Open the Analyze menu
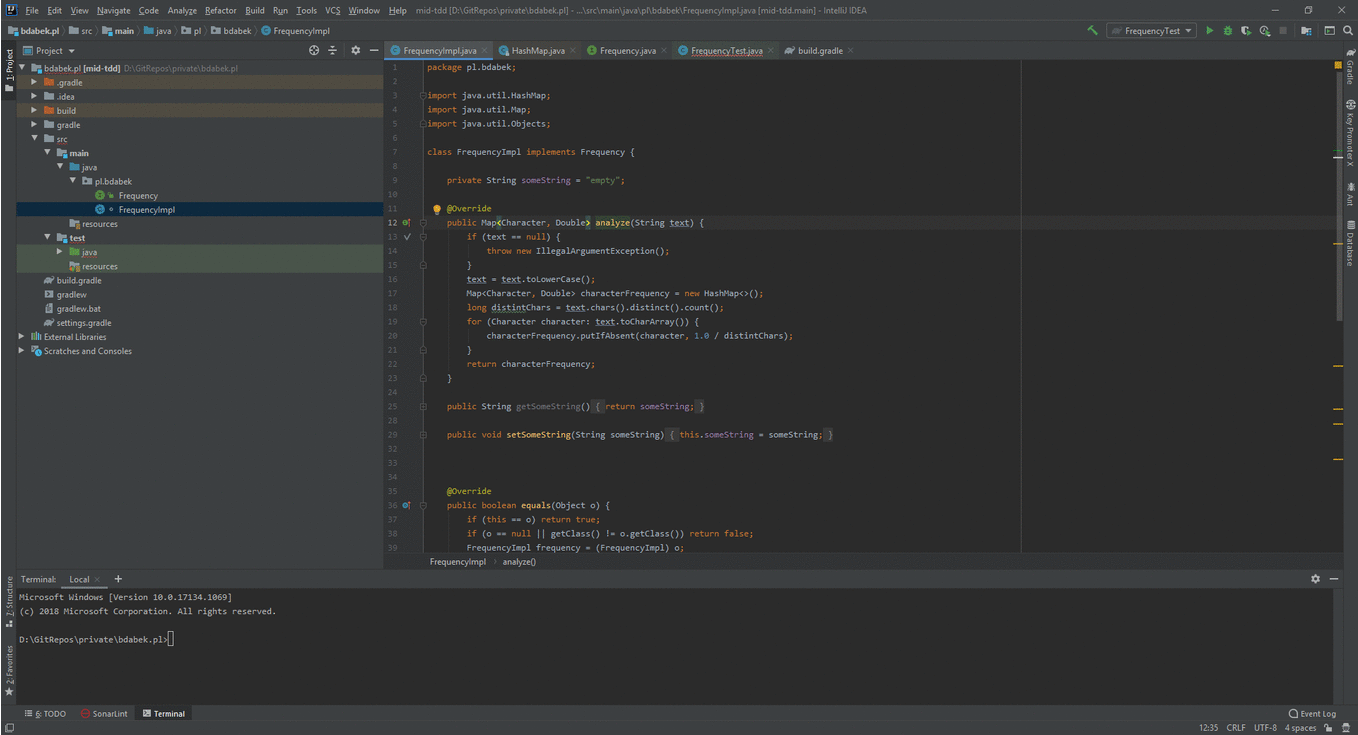The width and height of the screenshot is (1358, 735). [182, 10]
